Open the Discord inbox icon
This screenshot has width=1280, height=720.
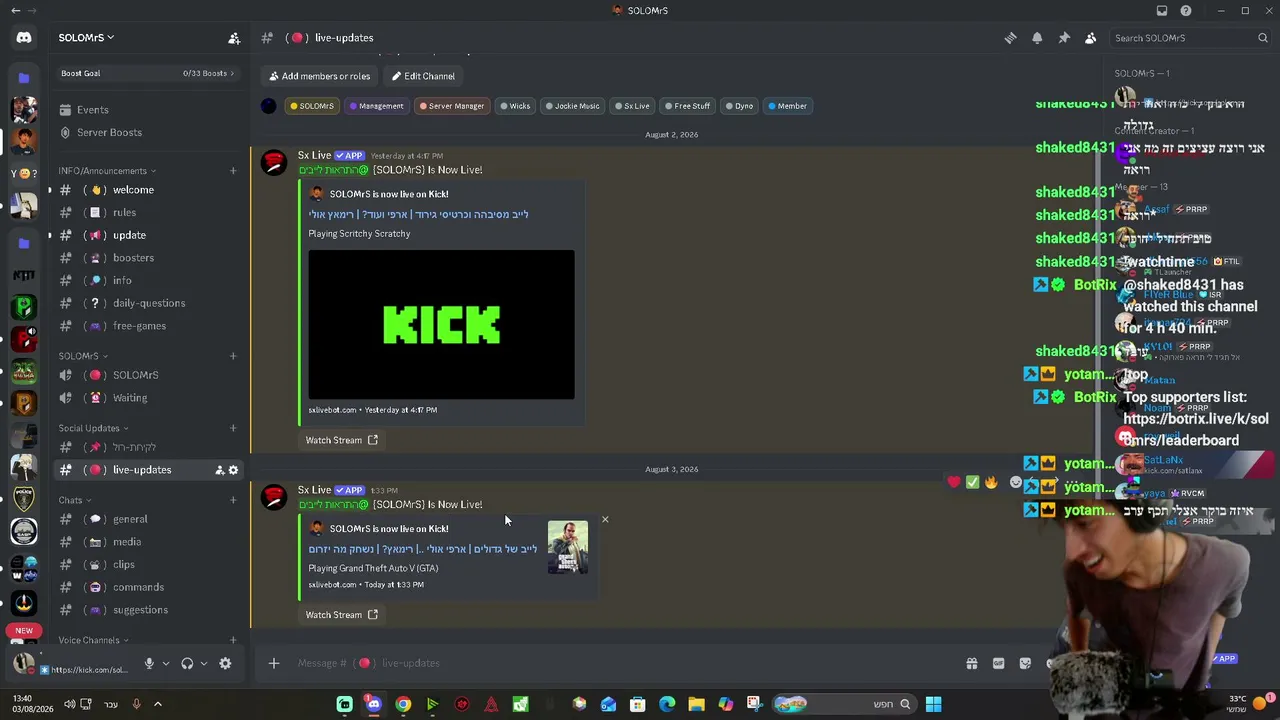click(x=1162, y=11)
